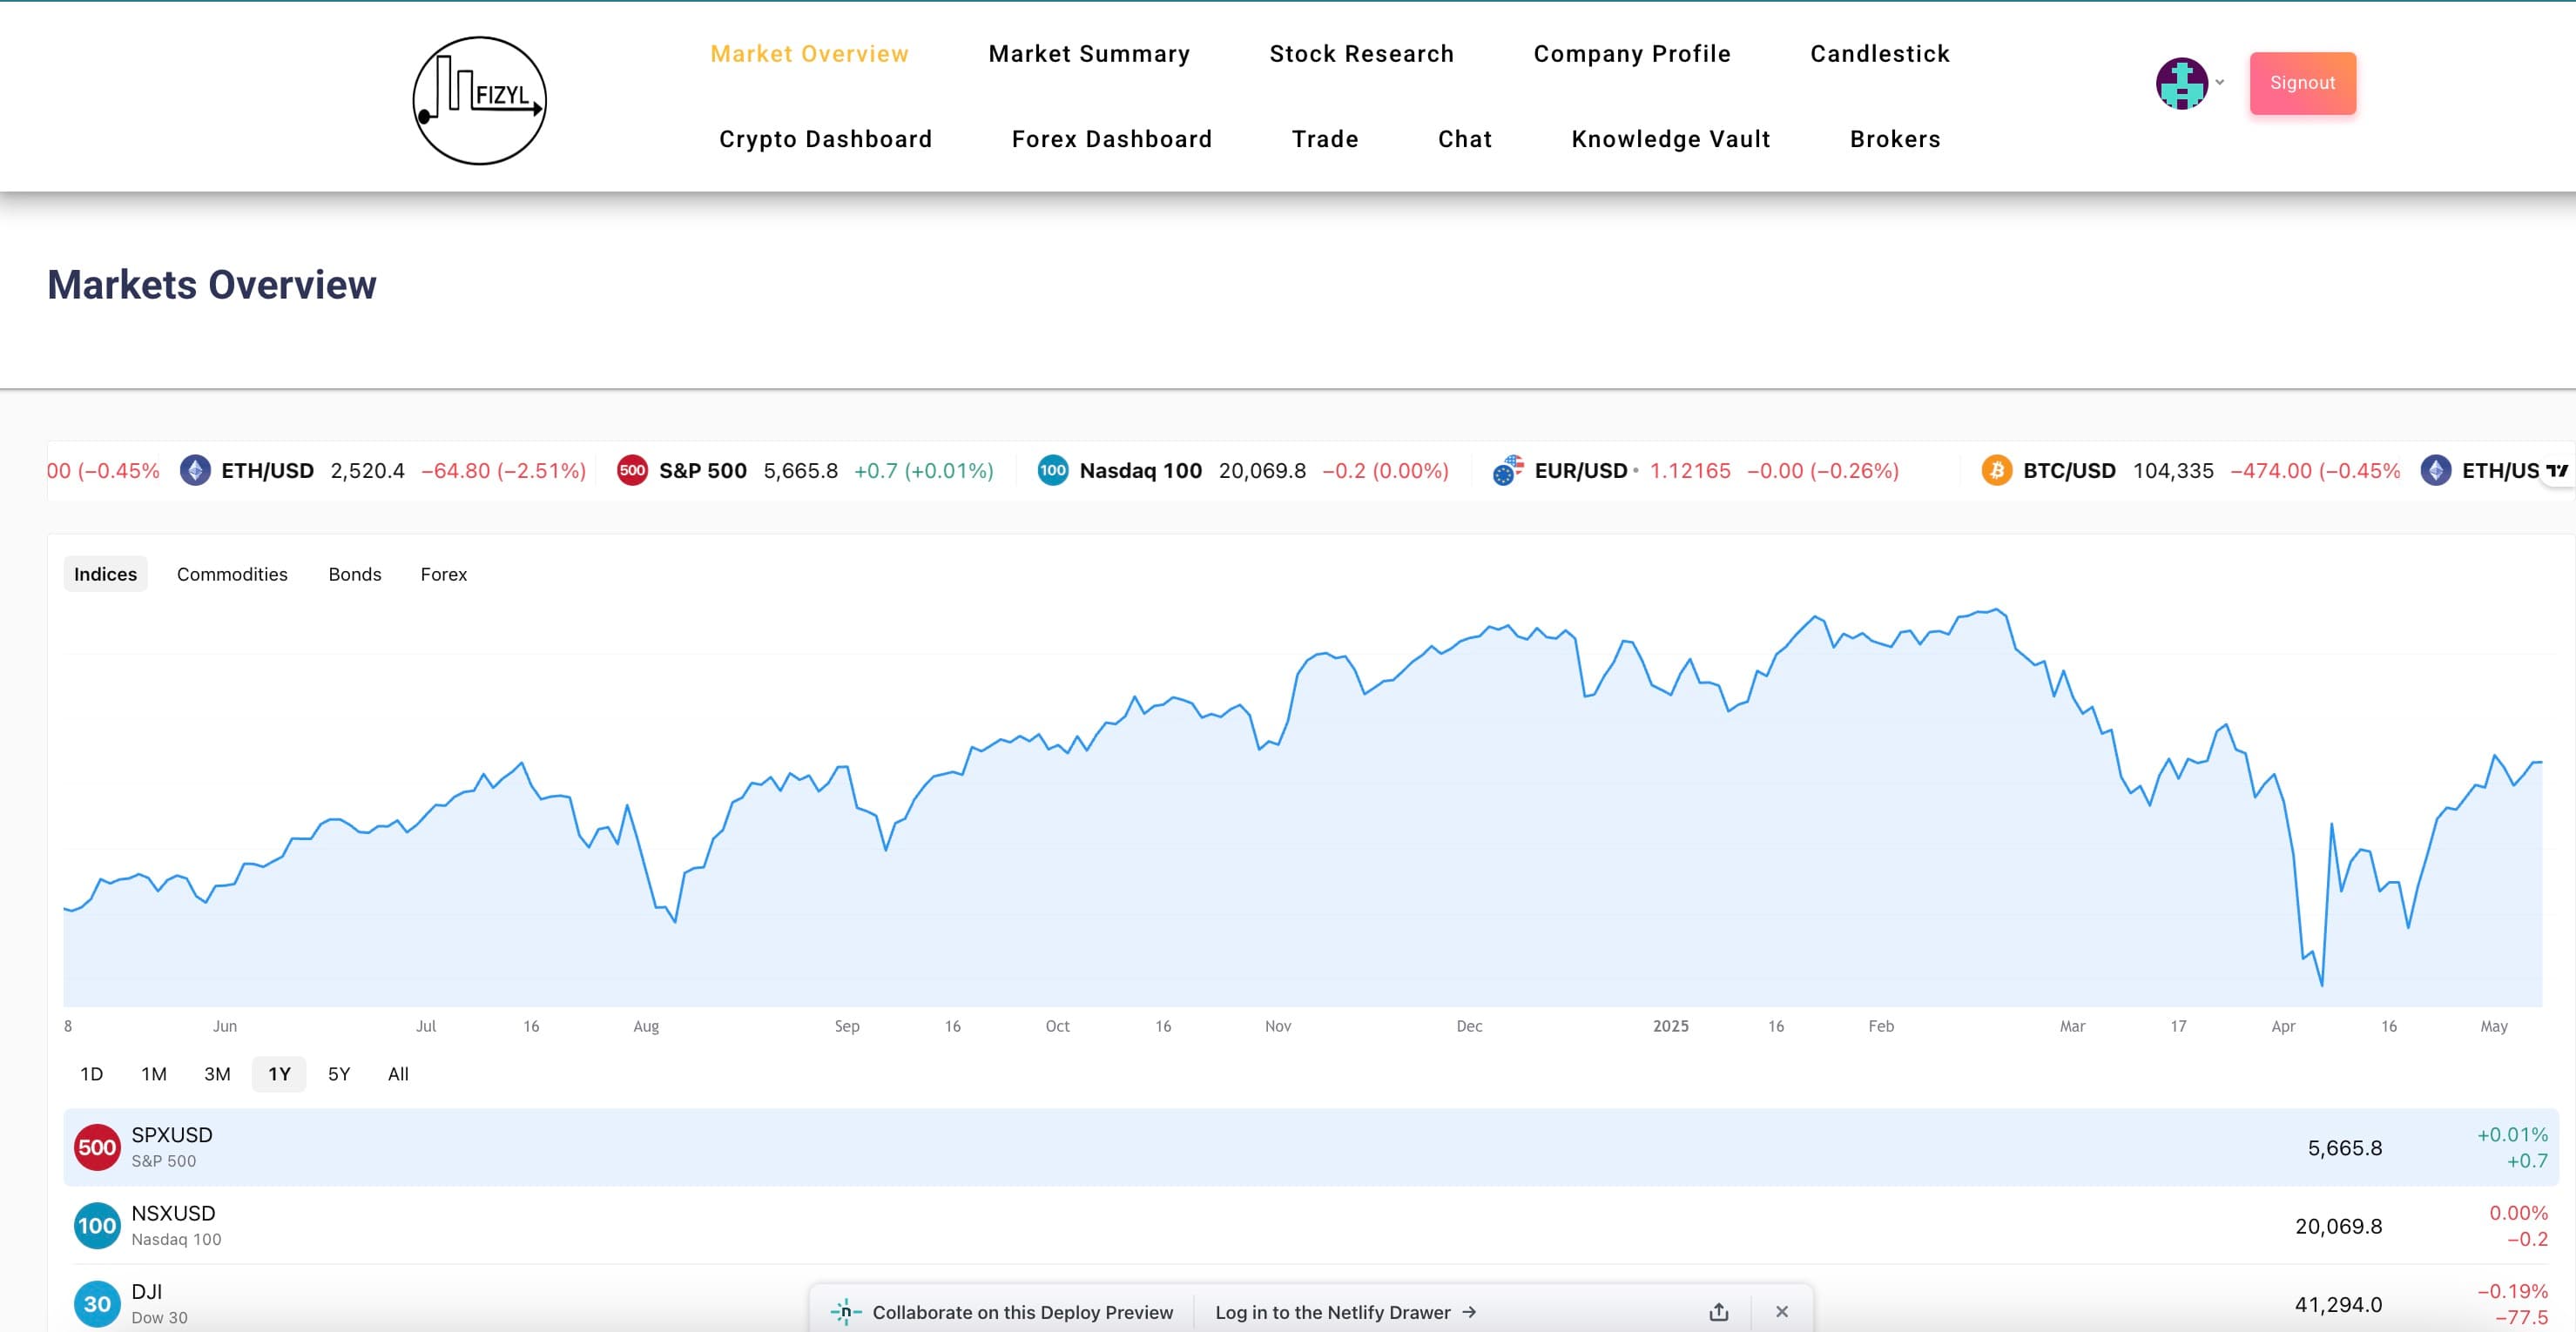Click the user avatar in the header
Screen dimensions: 2576x1332
coord(2182,84)
